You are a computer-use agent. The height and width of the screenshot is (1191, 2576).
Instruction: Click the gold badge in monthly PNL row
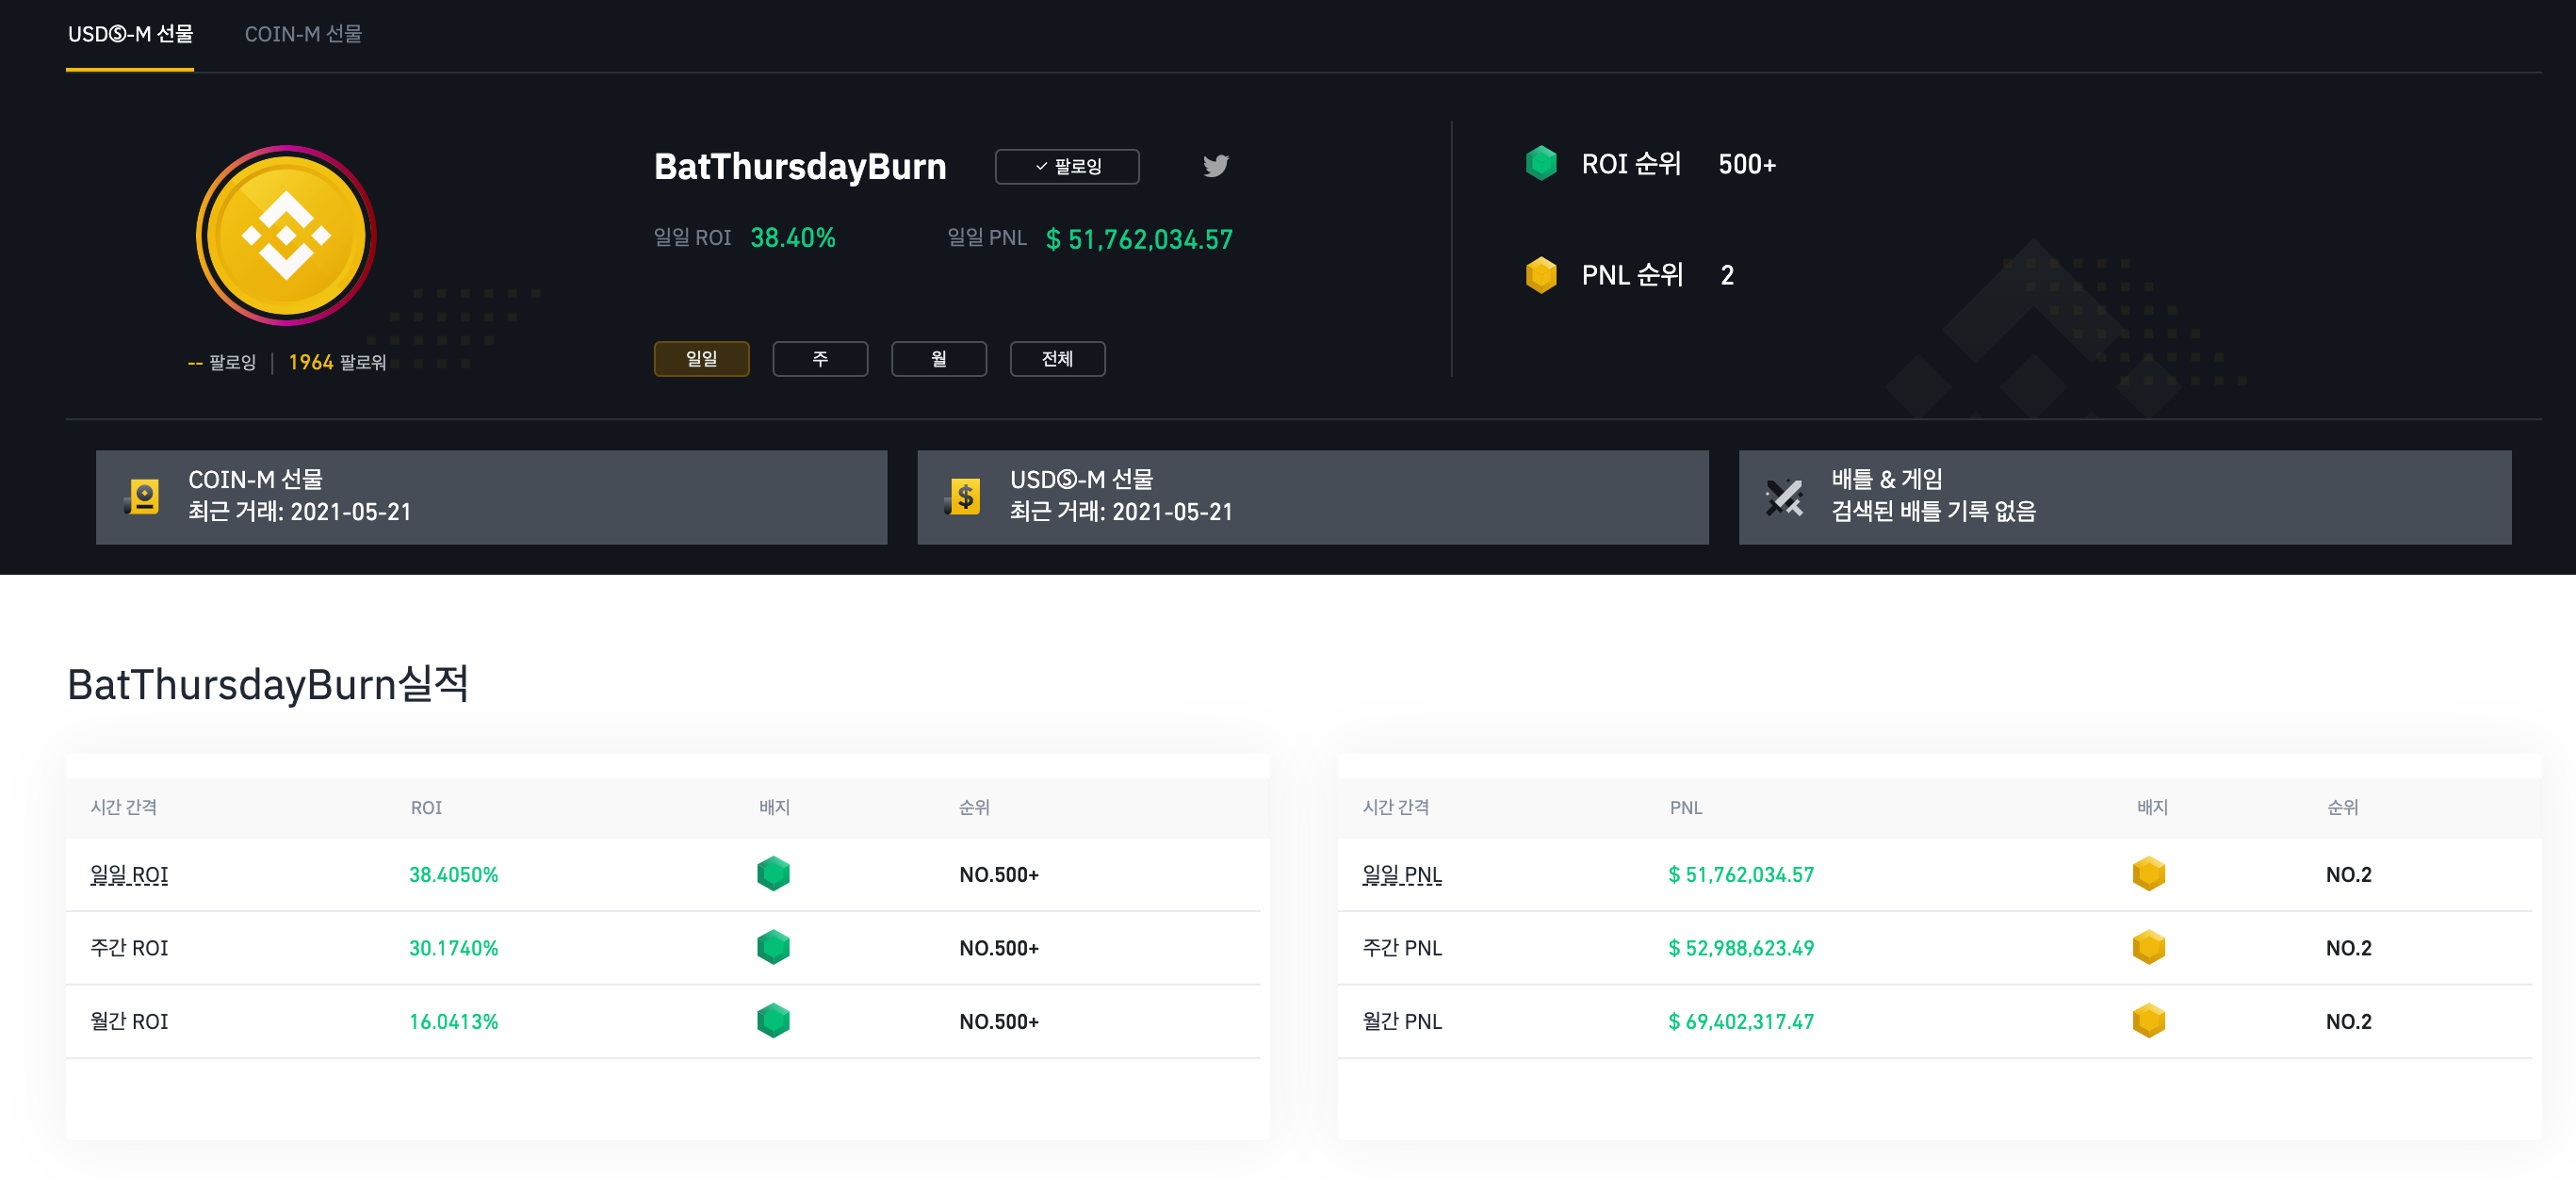click(2148, 1021)
